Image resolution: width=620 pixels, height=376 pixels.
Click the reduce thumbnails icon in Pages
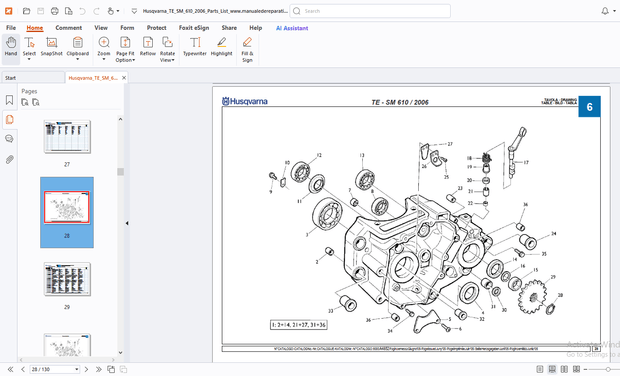tap(36, 102)
